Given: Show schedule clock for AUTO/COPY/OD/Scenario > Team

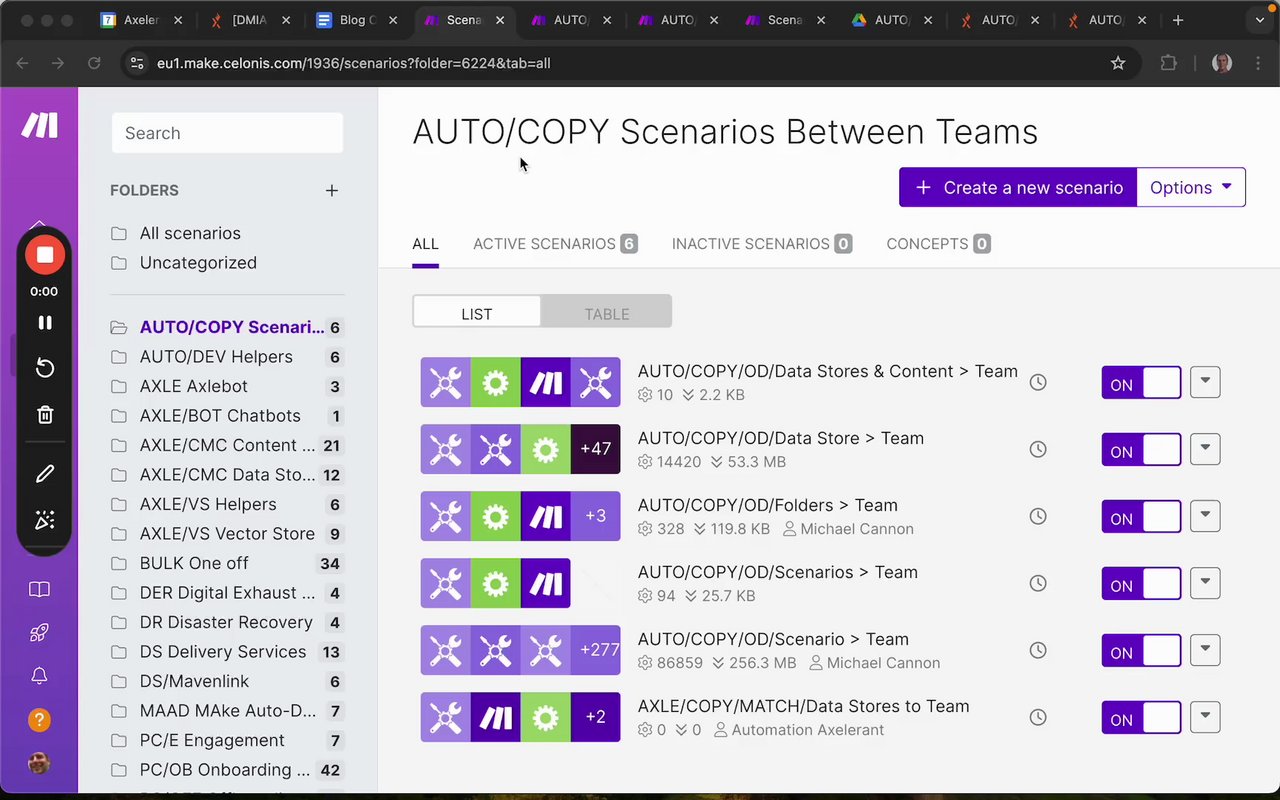Looking at the screenshot, I should pyautogui.click(x=1038, y=650).
